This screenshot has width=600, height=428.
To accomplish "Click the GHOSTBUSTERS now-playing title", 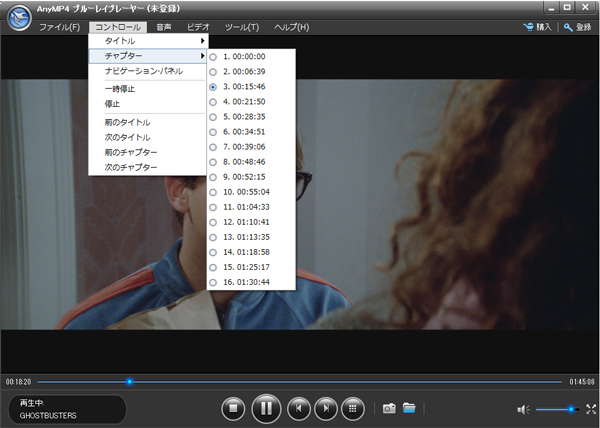I will tap(48, 415).
